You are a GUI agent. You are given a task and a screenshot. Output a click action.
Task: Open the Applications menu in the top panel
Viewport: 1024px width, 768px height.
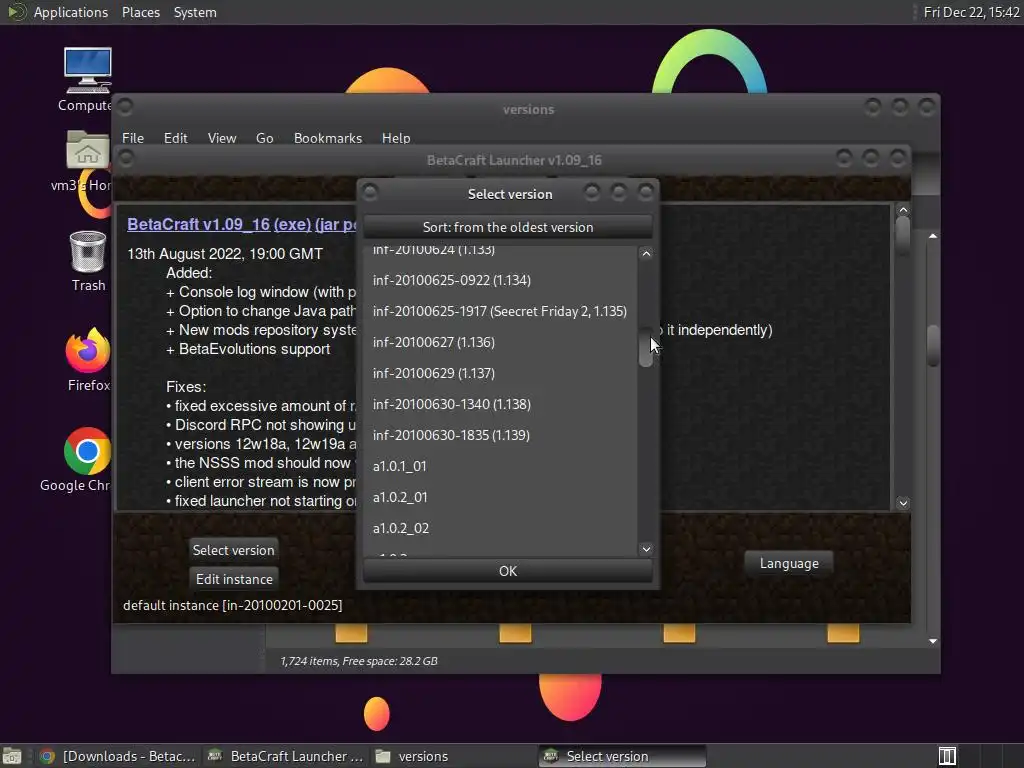click(71, 12)
